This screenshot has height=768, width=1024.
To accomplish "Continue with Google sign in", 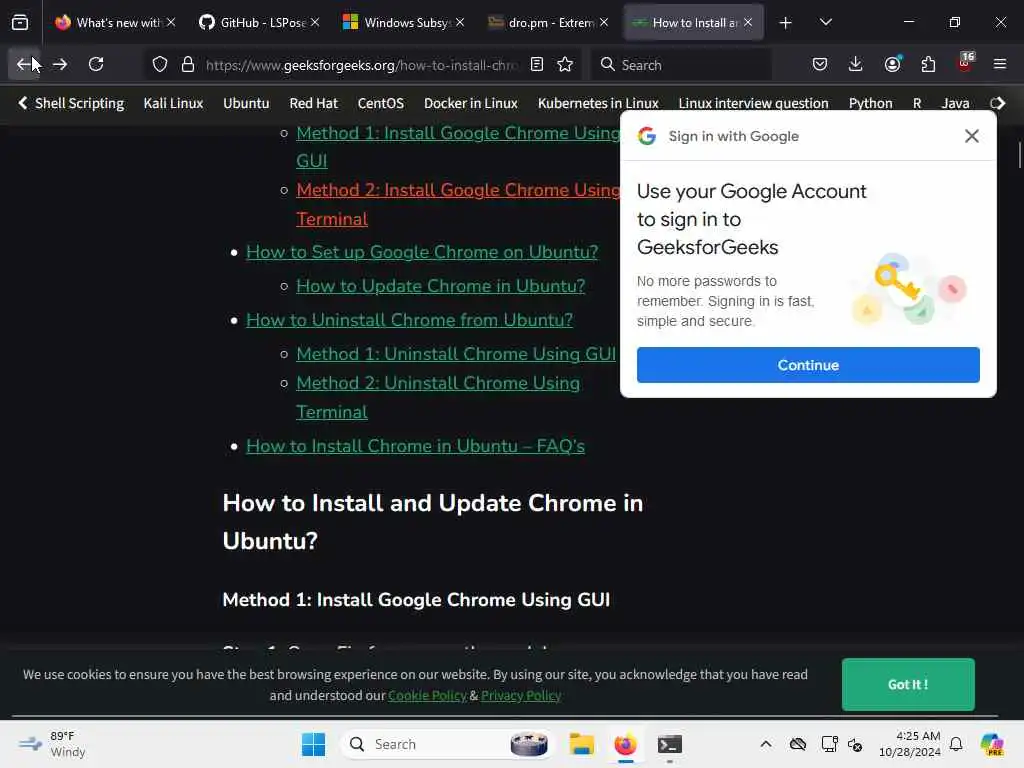I will point(808,365).
